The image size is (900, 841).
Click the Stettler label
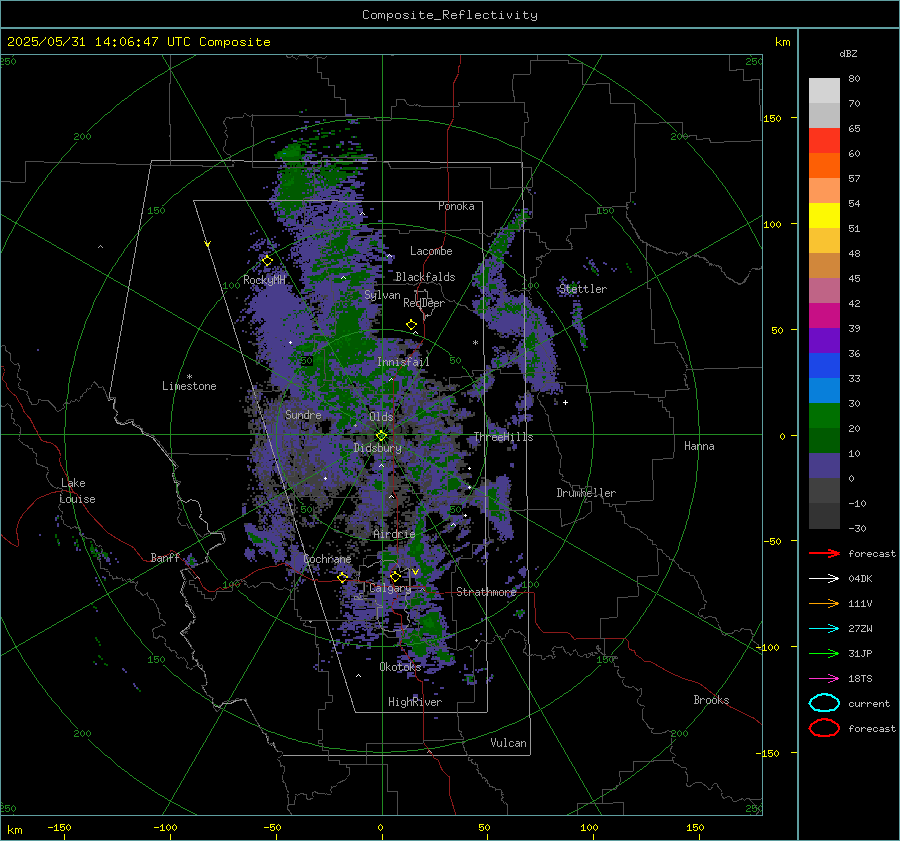[x=583, y=289]
